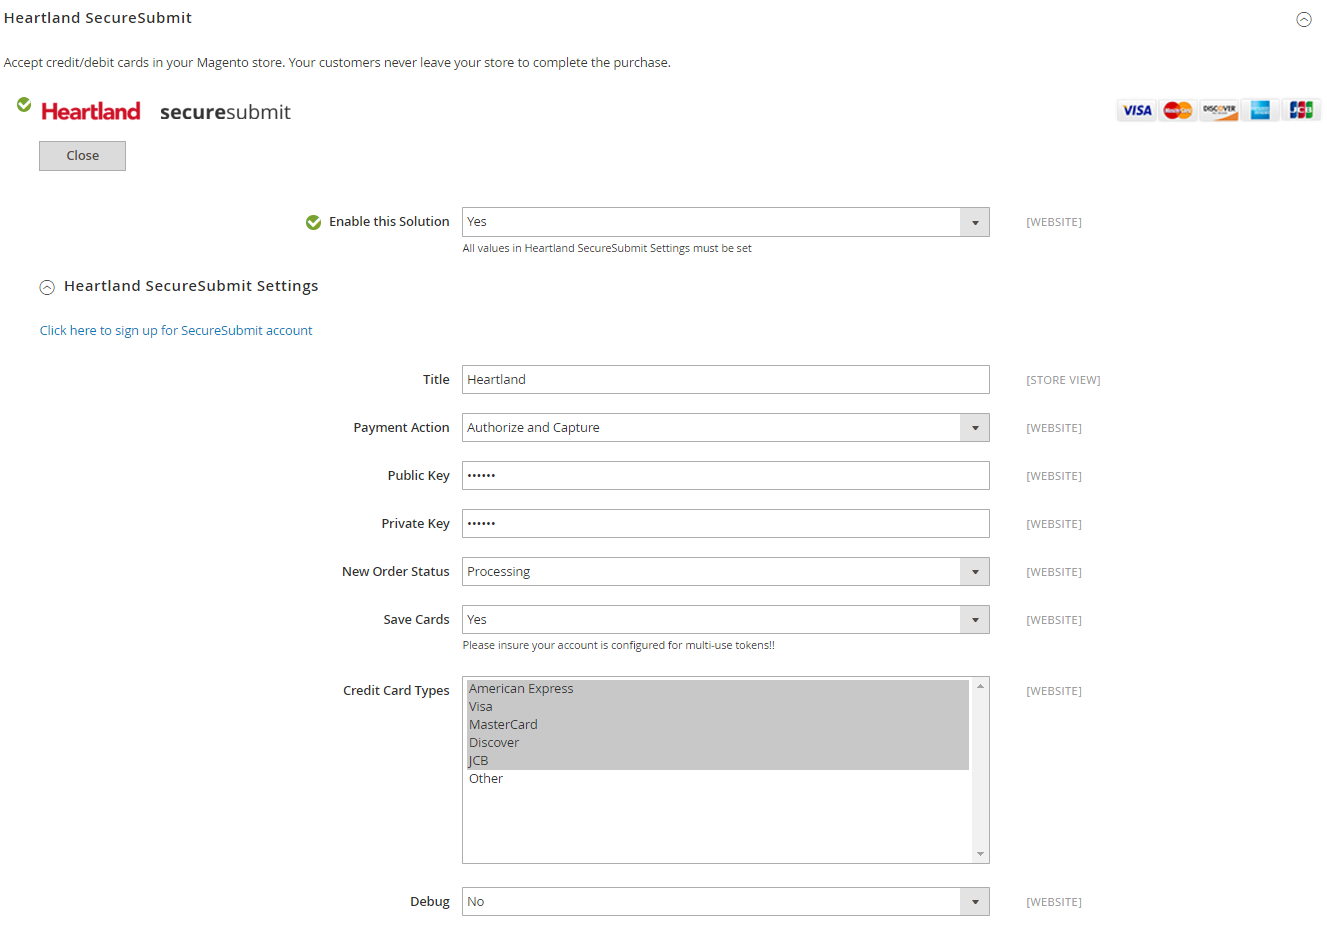Open the Payment Action dropdown
Viewport: 1327px width, 930px height.
(x=725, y=427)
